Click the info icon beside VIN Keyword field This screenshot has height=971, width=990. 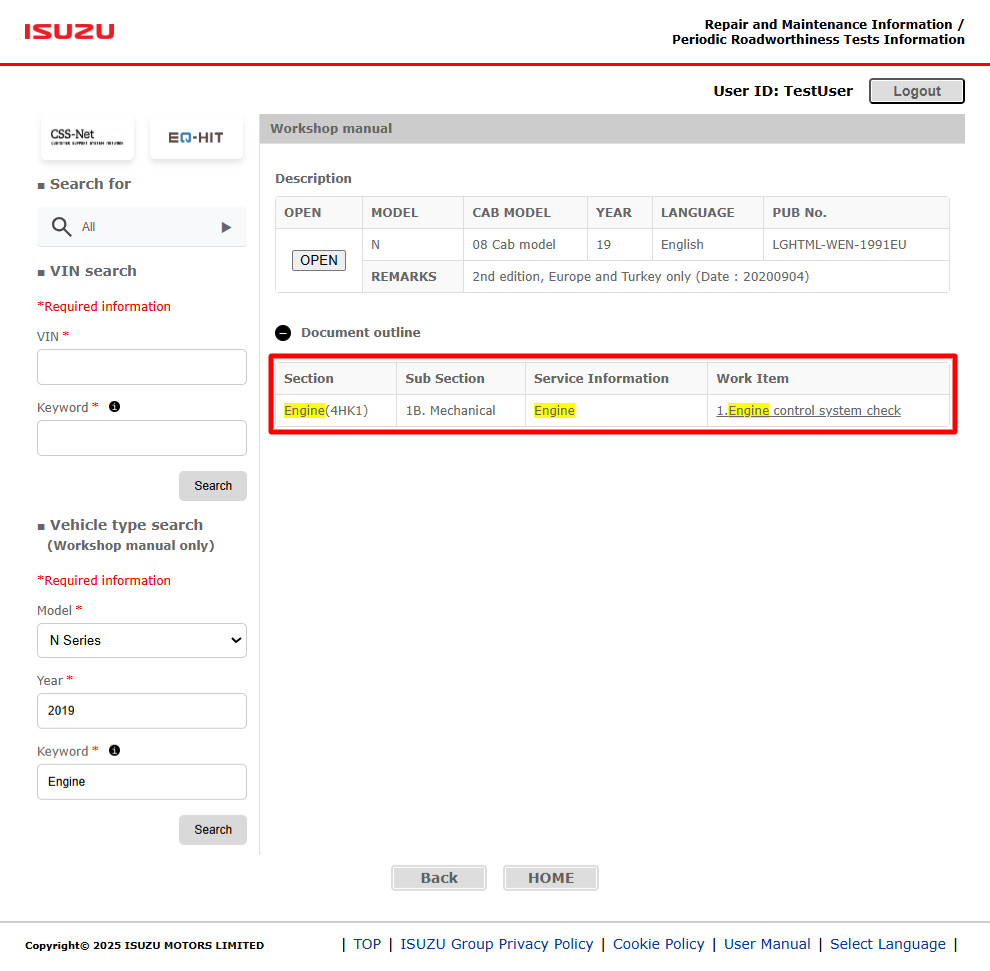114,407
